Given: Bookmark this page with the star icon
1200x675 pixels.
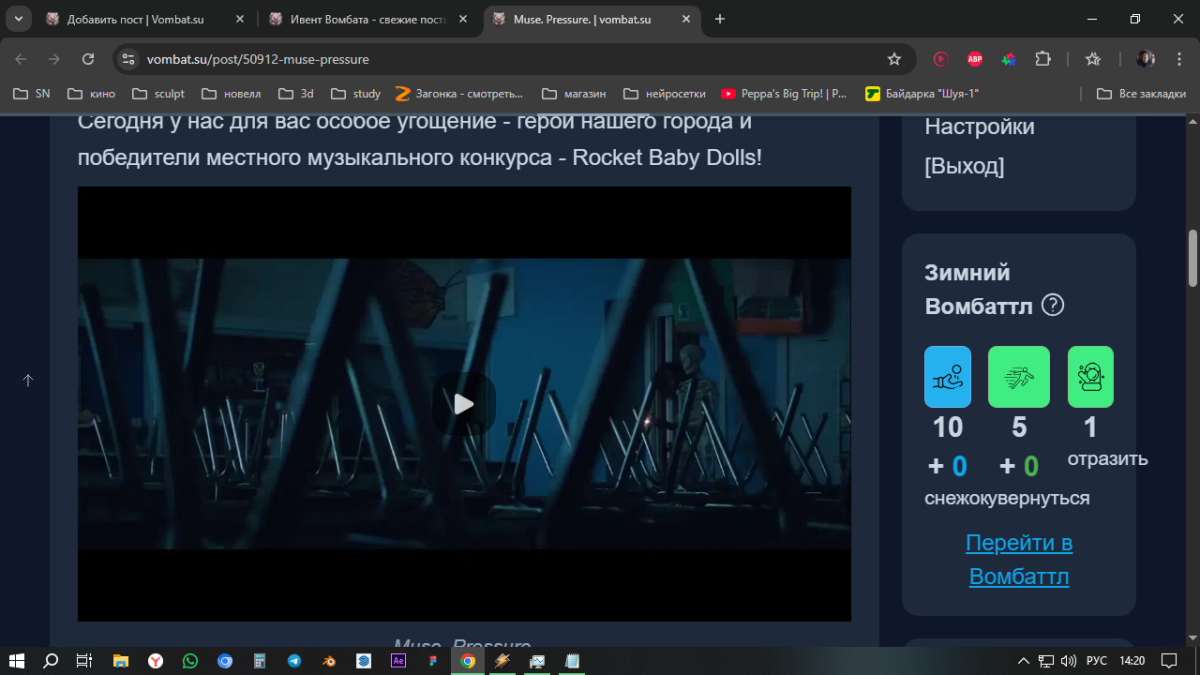Looking at the screenshot, I should point(894,59).
